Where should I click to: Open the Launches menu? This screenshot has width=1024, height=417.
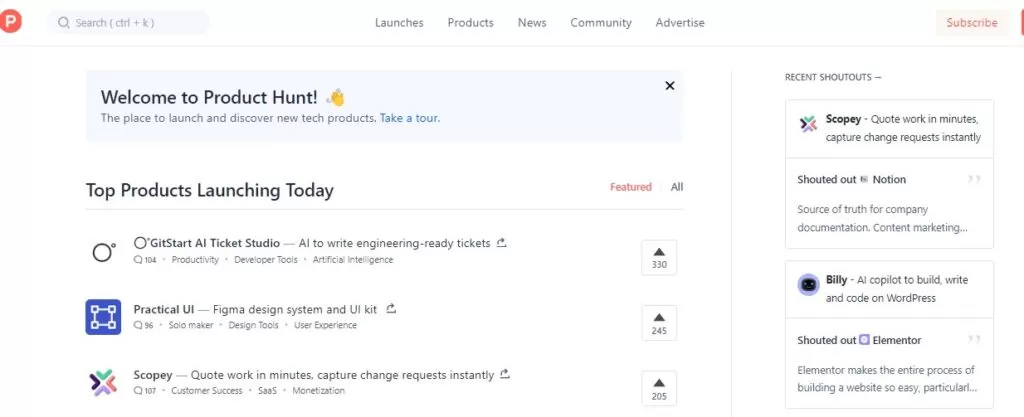[x=399, y=23]
